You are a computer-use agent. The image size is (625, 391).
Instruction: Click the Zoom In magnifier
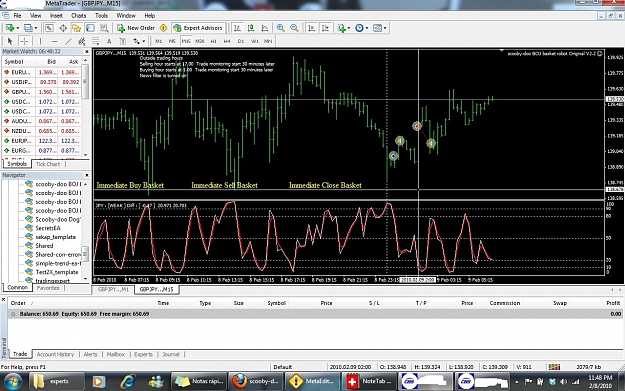click(281, 28)
